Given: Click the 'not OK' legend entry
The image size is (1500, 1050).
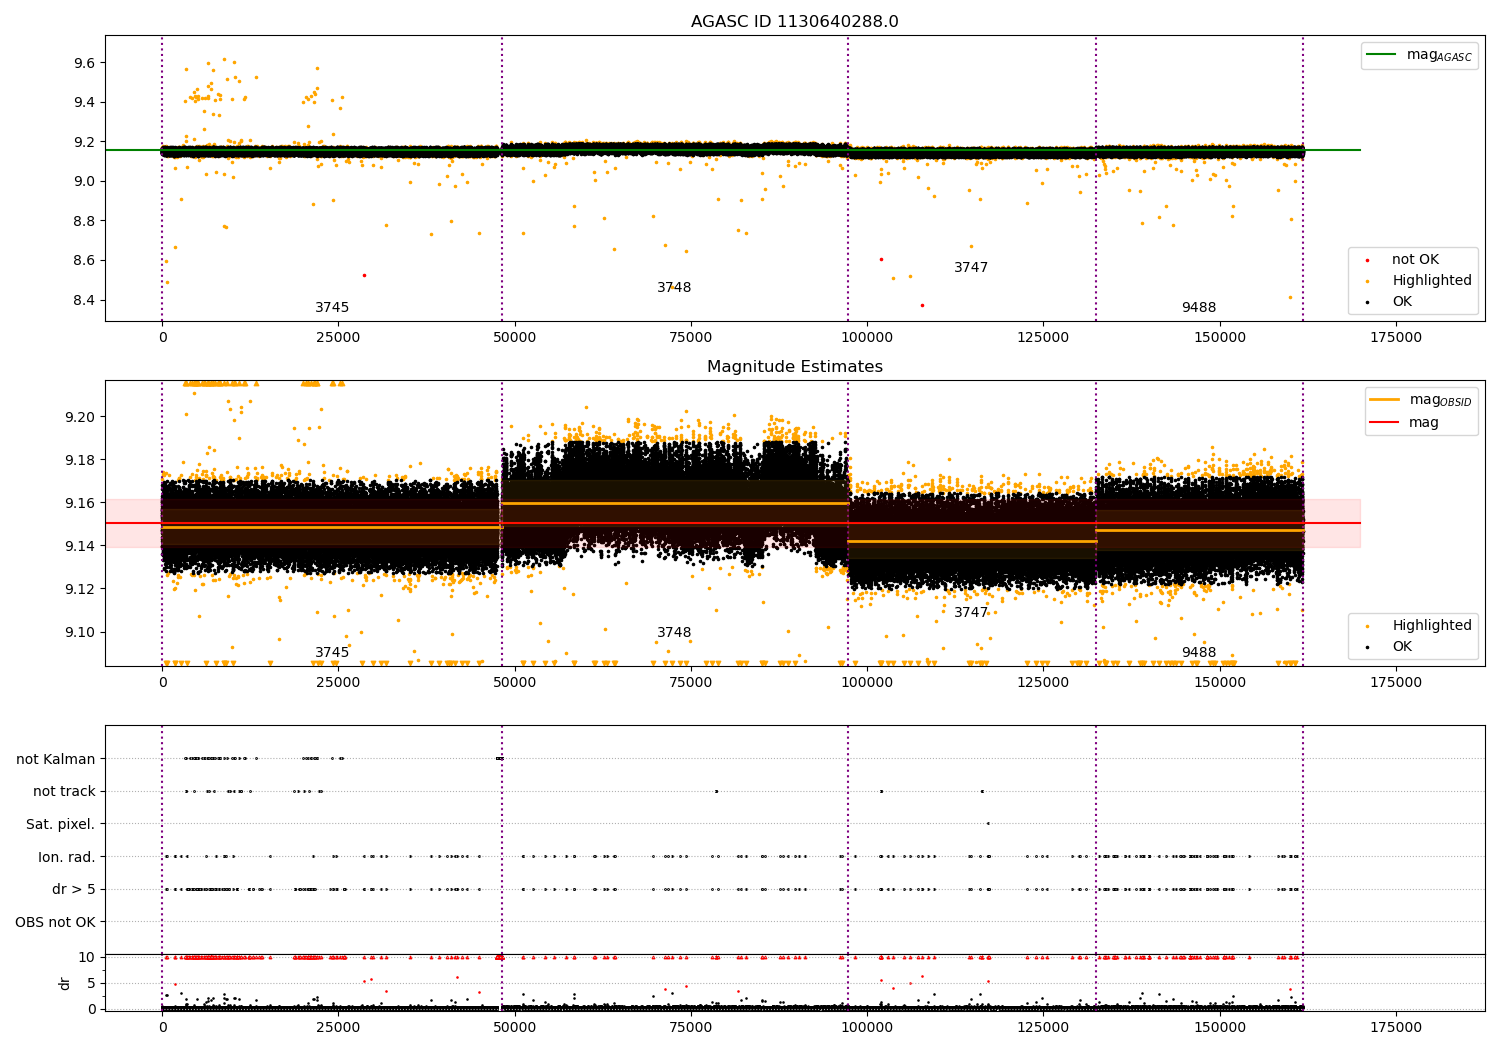Looking at the screenshot, I should (x=1415, y=260).
